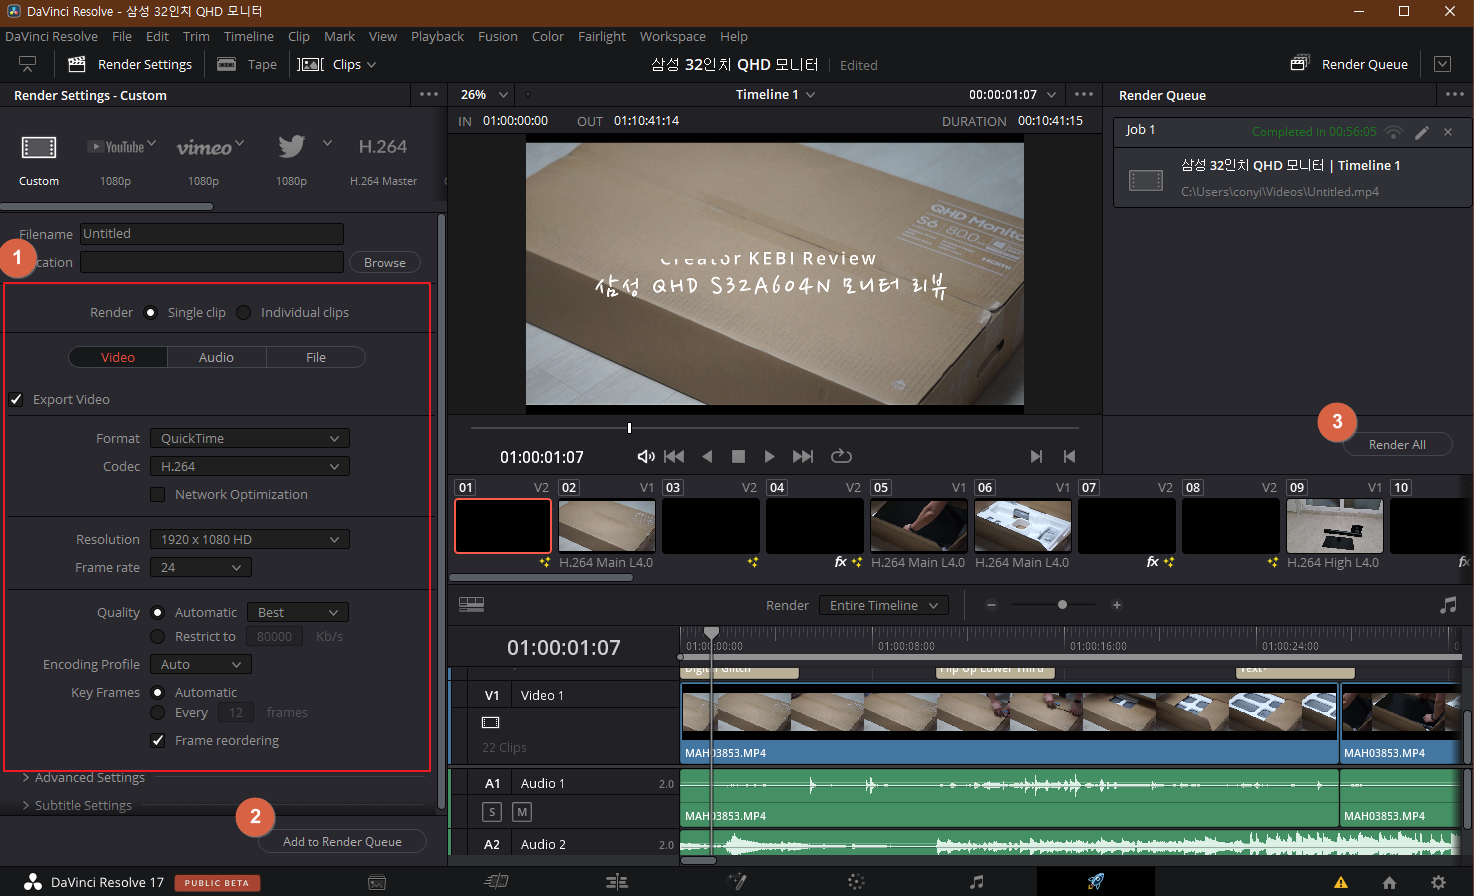Switch to Audio settings tab
Image resolution: width=1474 pixels, height=896 pixels.
point(216,357)
